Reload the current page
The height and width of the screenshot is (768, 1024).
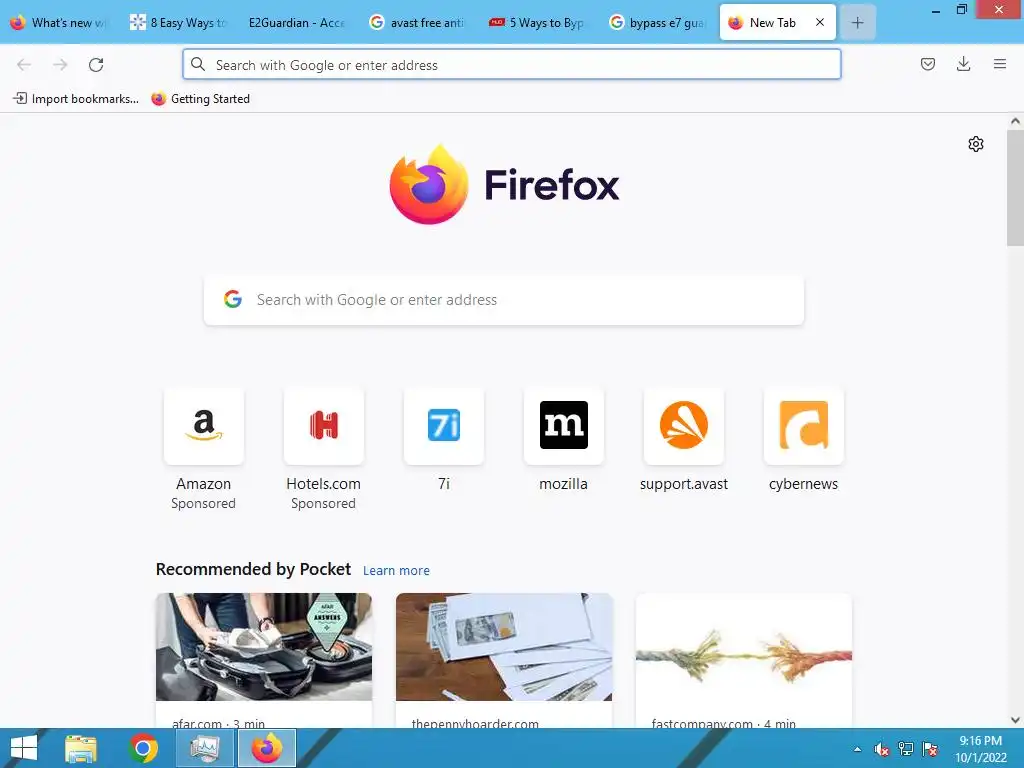click(x=96, y=65)
